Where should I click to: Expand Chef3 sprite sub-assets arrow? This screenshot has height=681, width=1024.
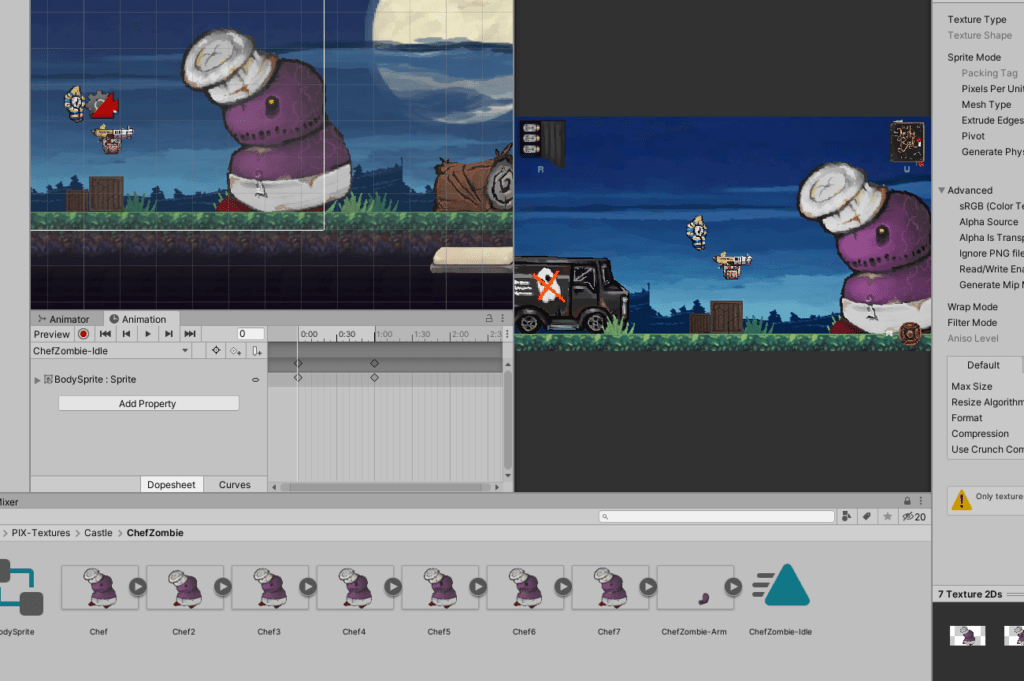click(308, 586)
